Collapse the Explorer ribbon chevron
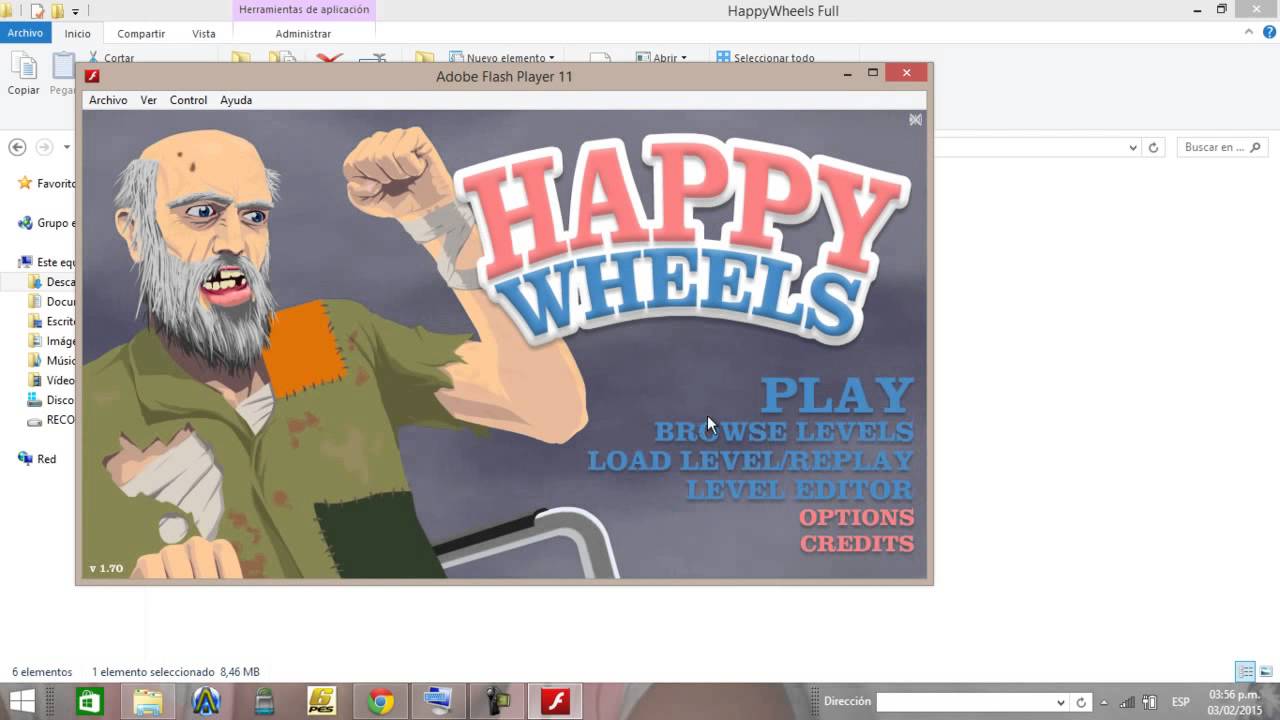The width and height of the screenshot is (1280, 720). pyautogui.click(x=1249, y=33)
